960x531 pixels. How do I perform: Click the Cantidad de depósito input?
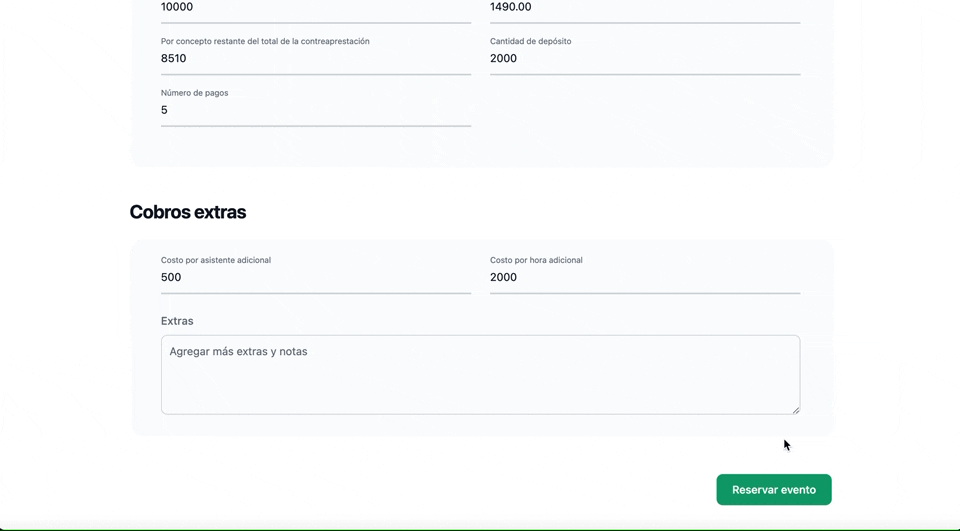[x=644, y=59]
